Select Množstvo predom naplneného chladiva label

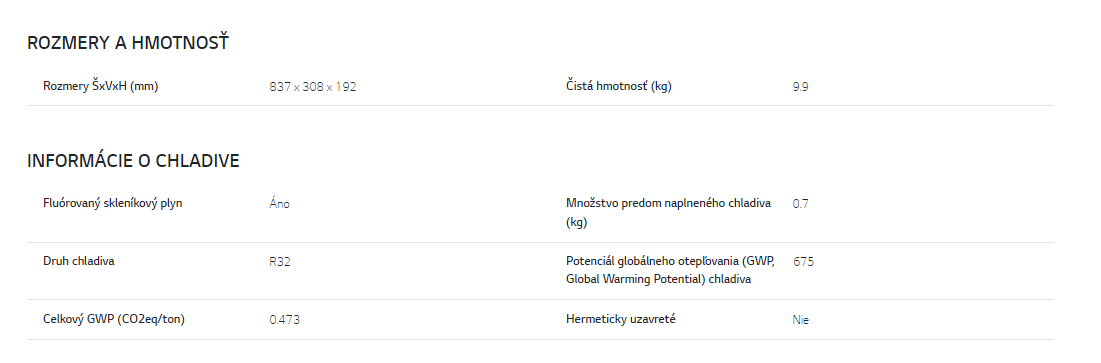[668, 213]
